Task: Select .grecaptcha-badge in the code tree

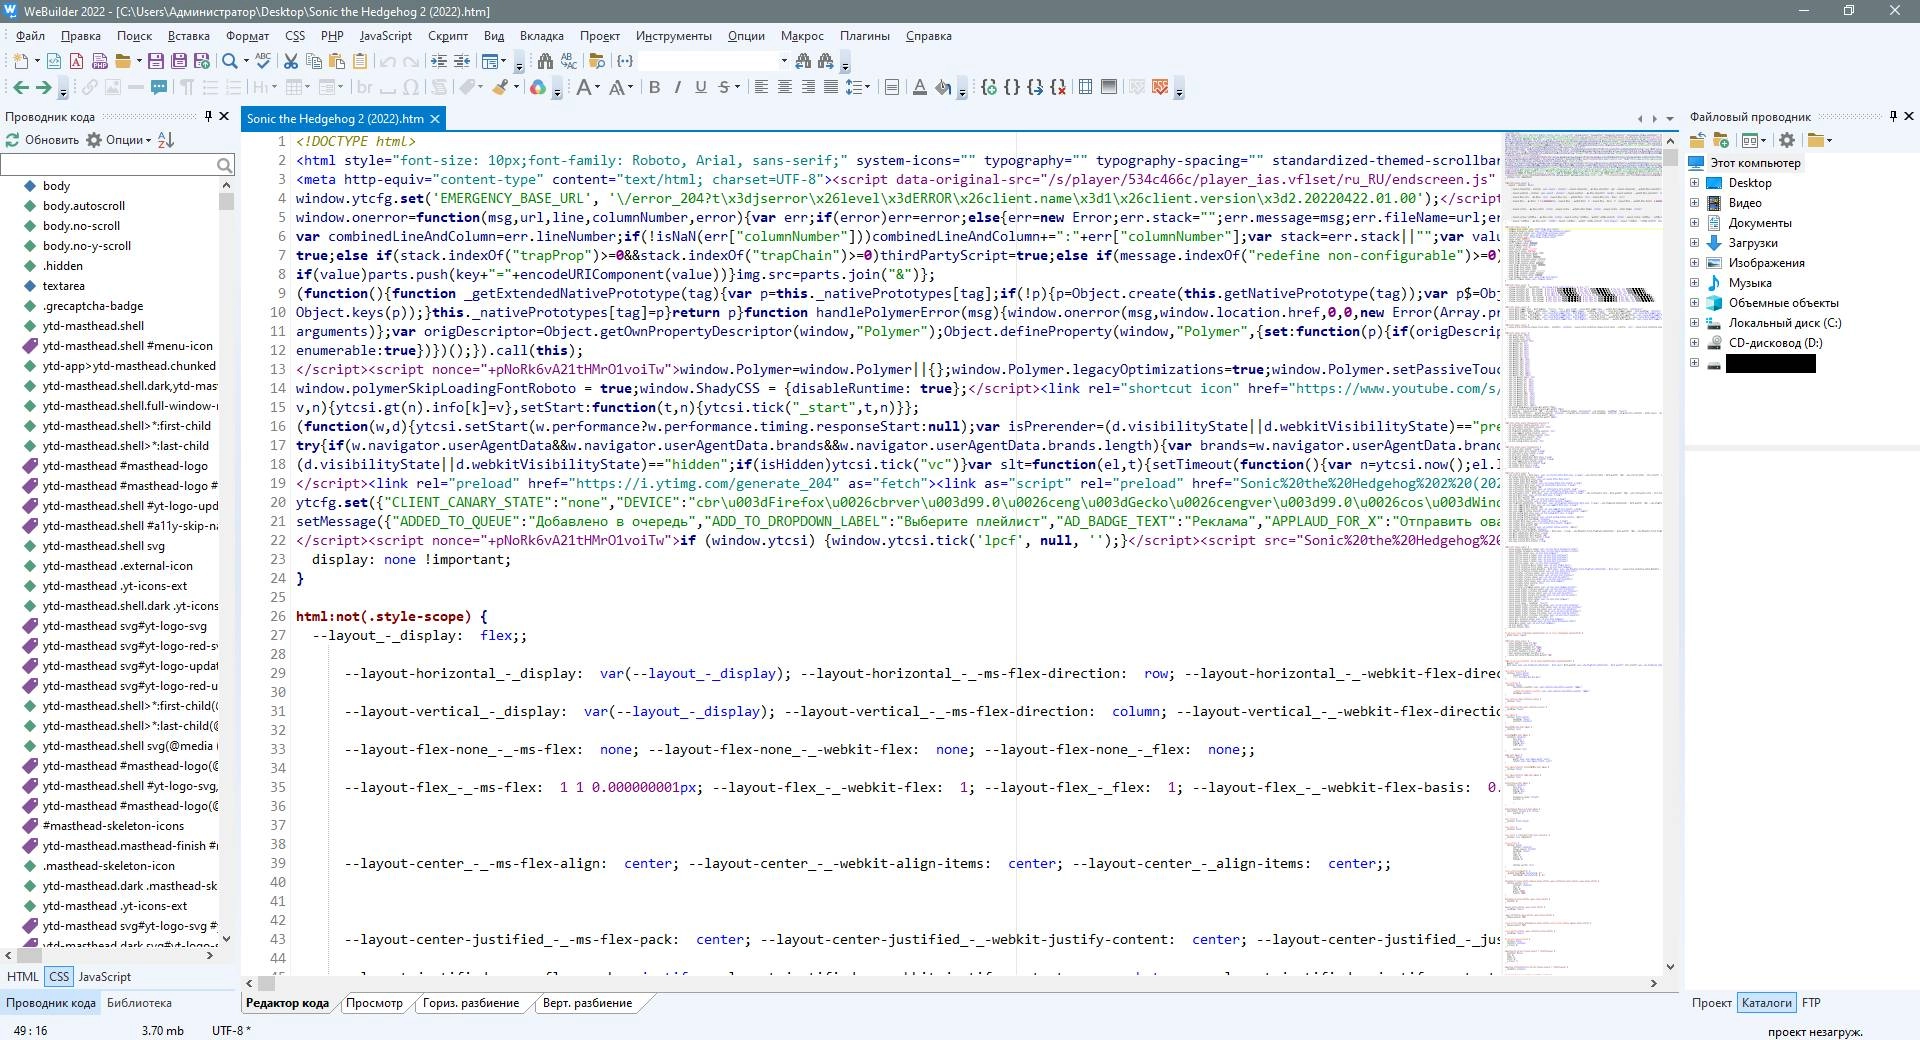Action: [92, 306]
